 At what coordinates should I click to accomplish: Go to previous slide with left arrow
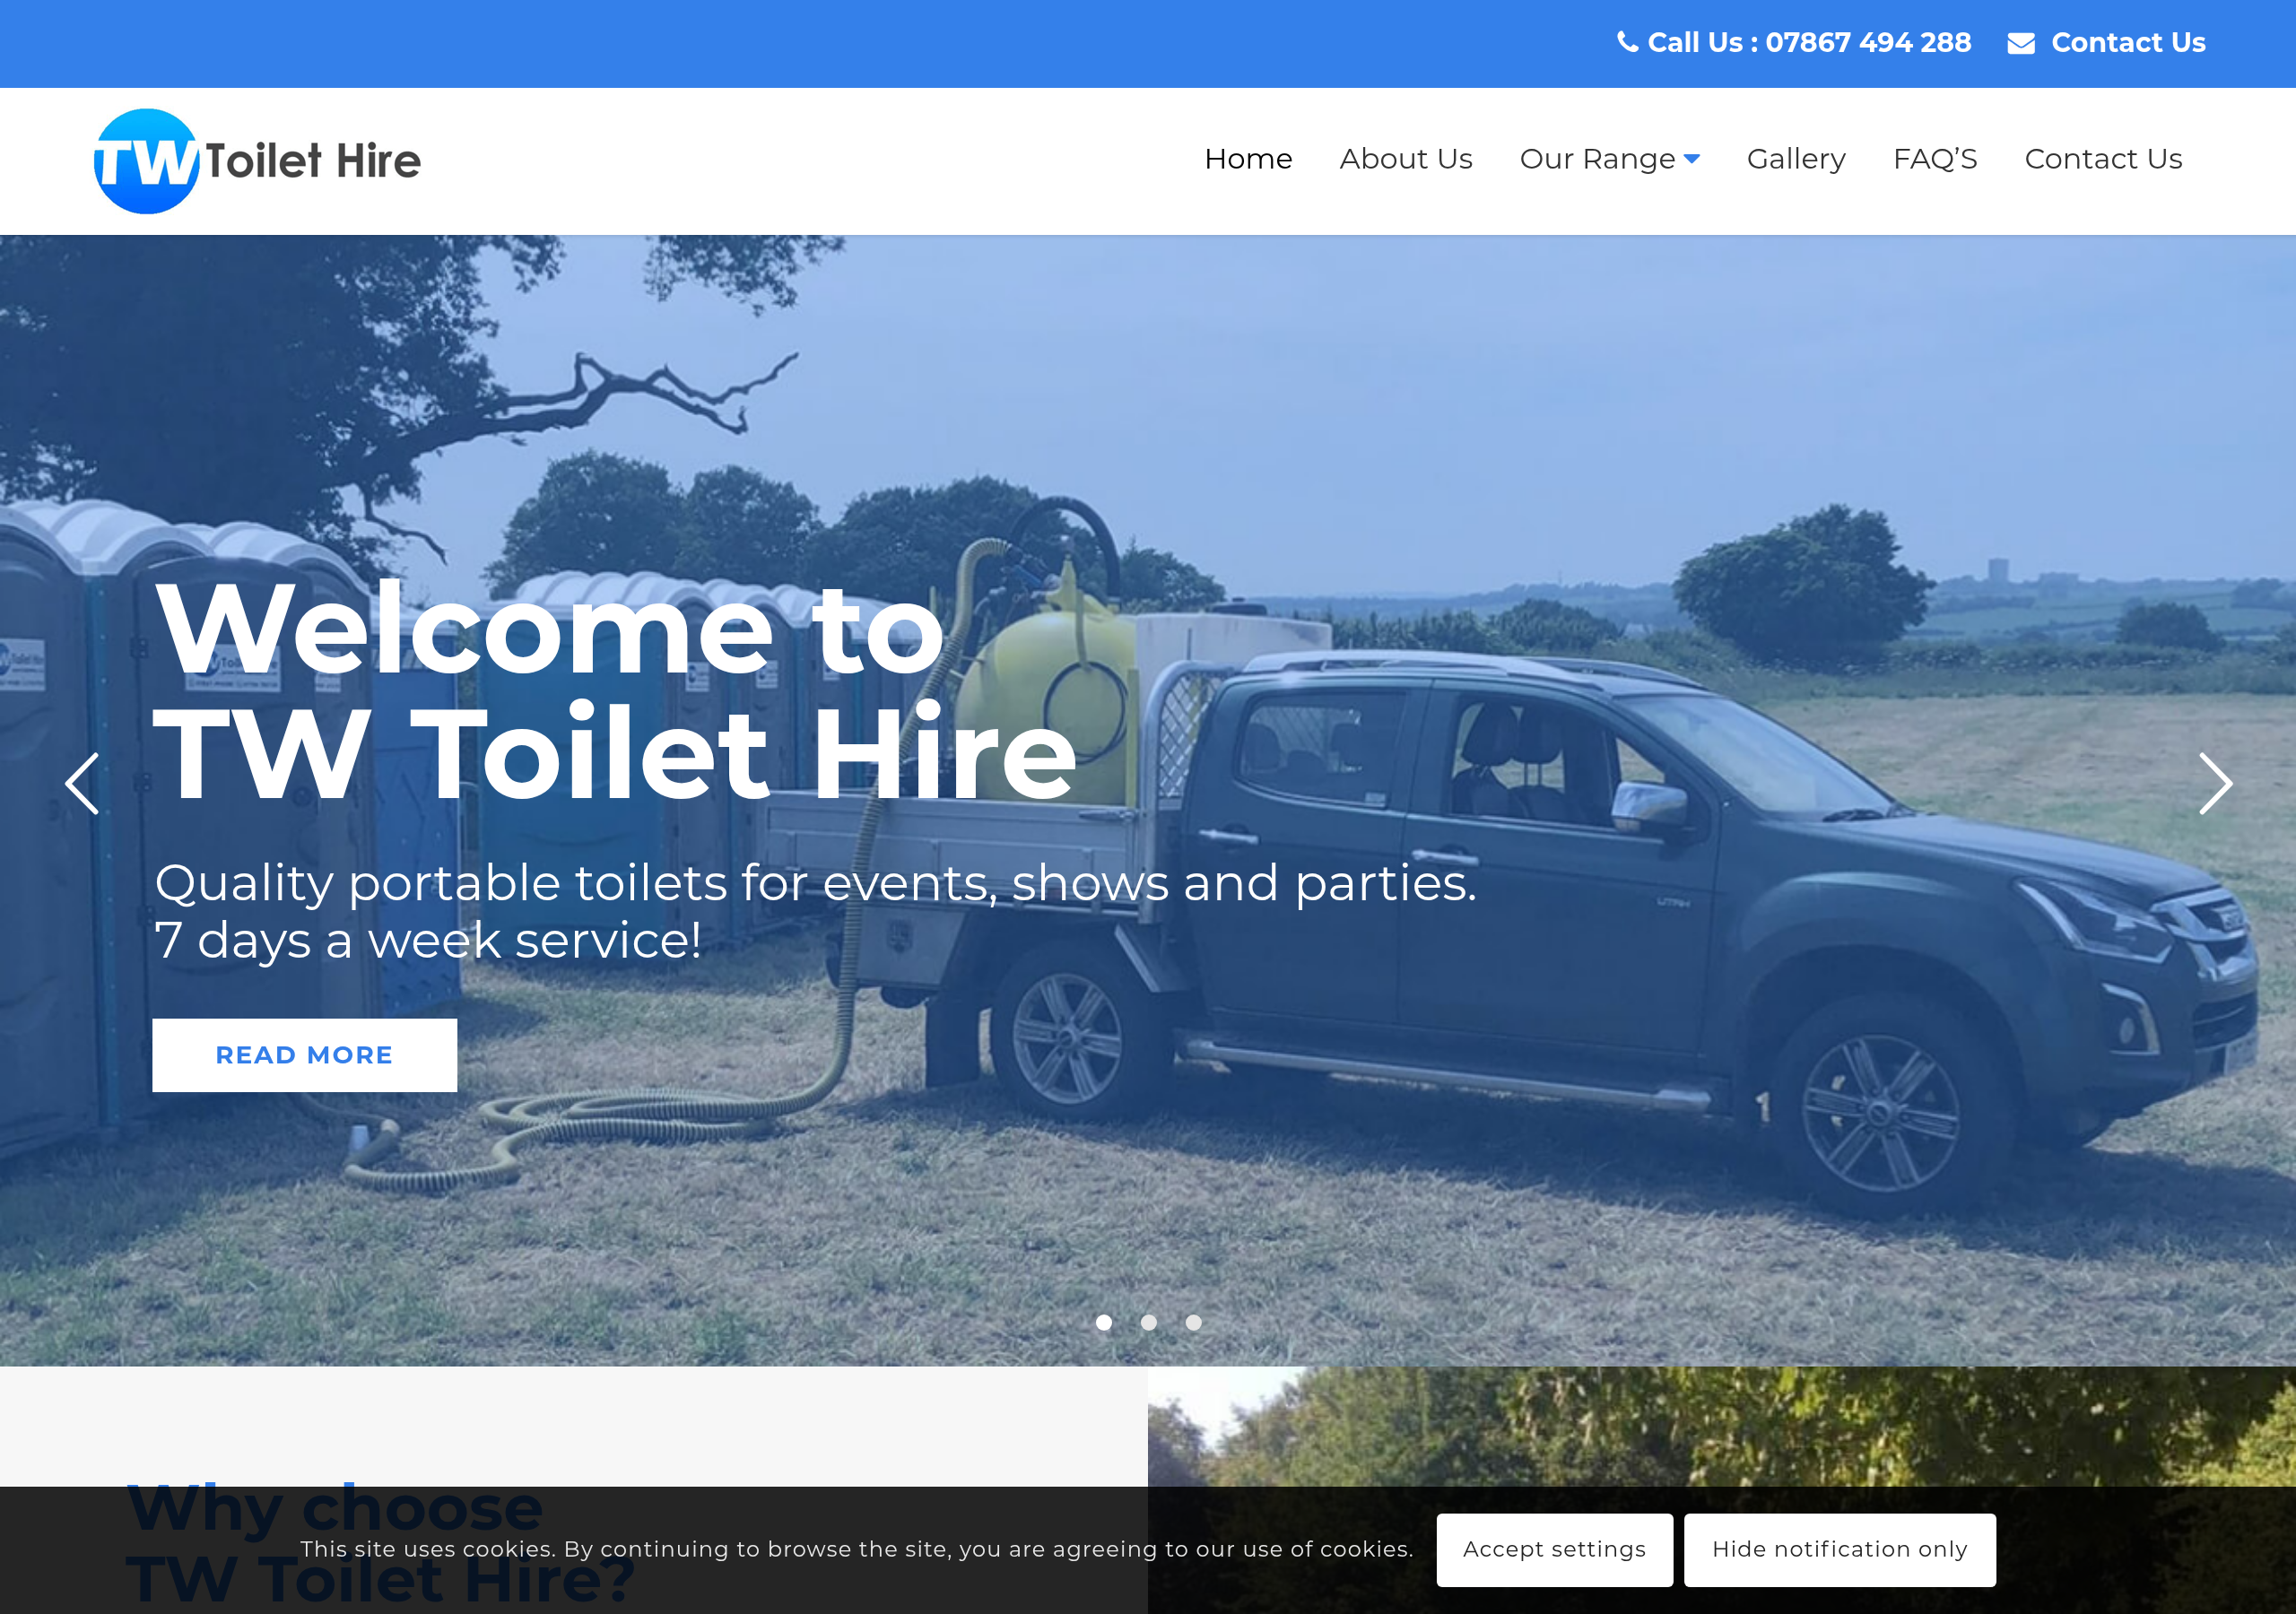(x=82, y=783)
